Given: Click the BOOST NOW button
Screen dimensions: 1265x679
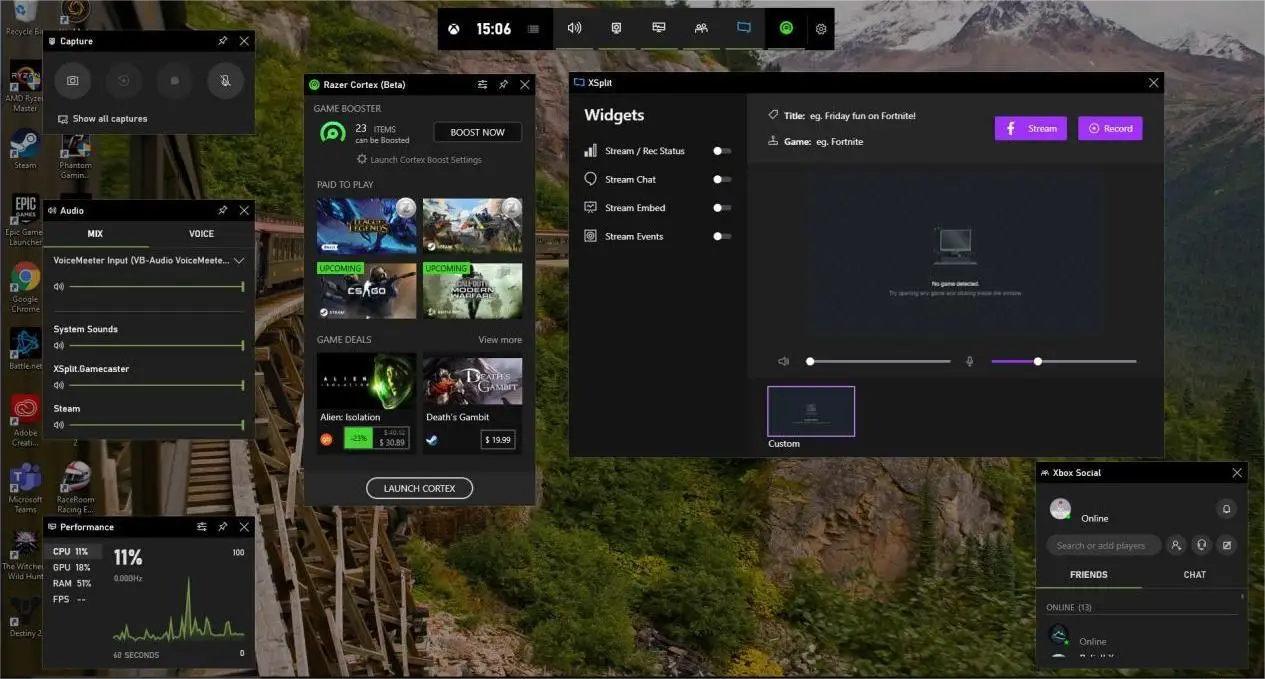Looking at the screenshot, I should coord(477,132).
